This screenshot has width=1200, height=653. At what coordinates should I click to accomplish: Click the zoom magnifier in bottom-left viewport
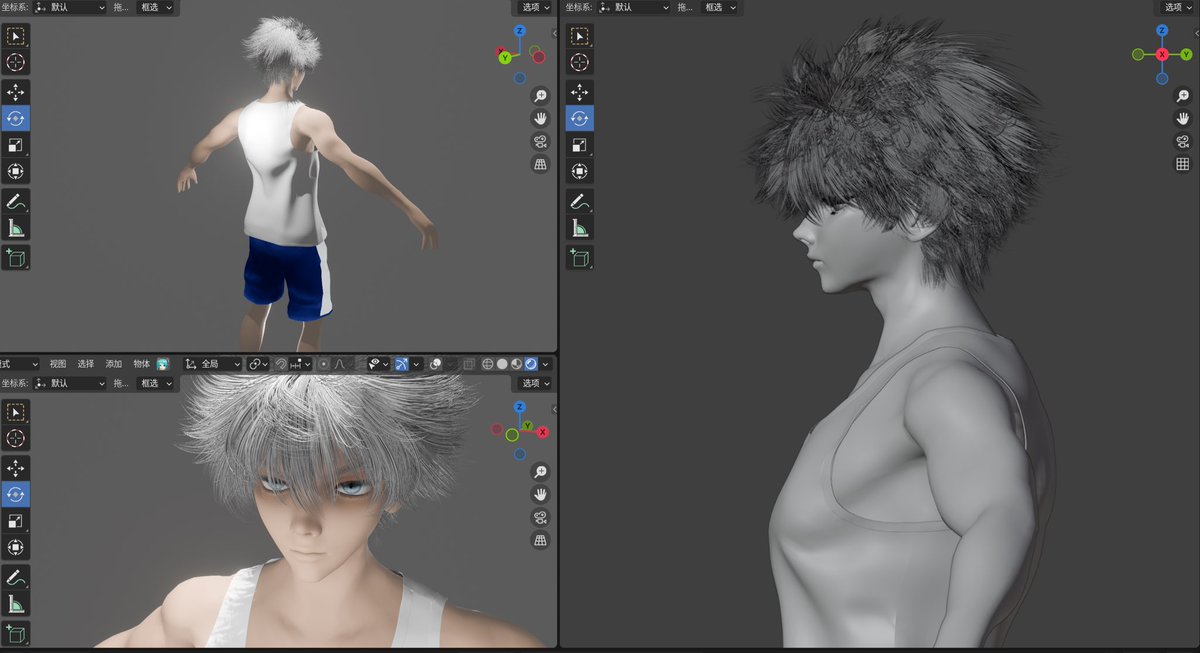[x=540, y=472]
